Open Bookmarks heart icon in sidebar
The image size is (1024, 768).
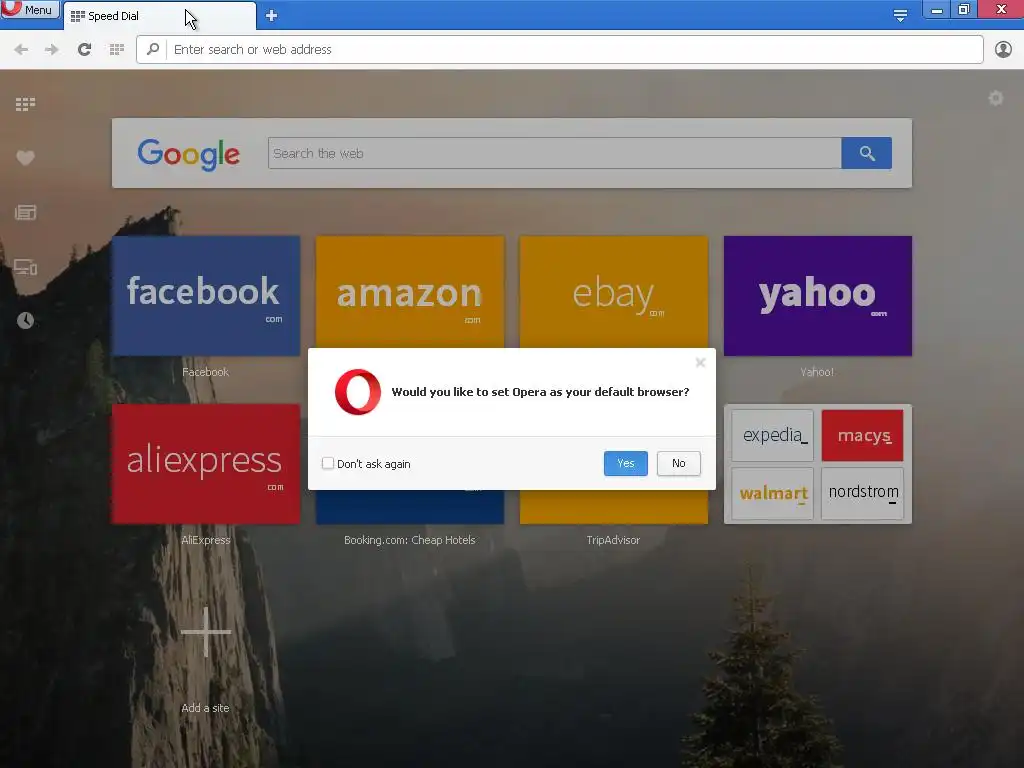(25, 158)
